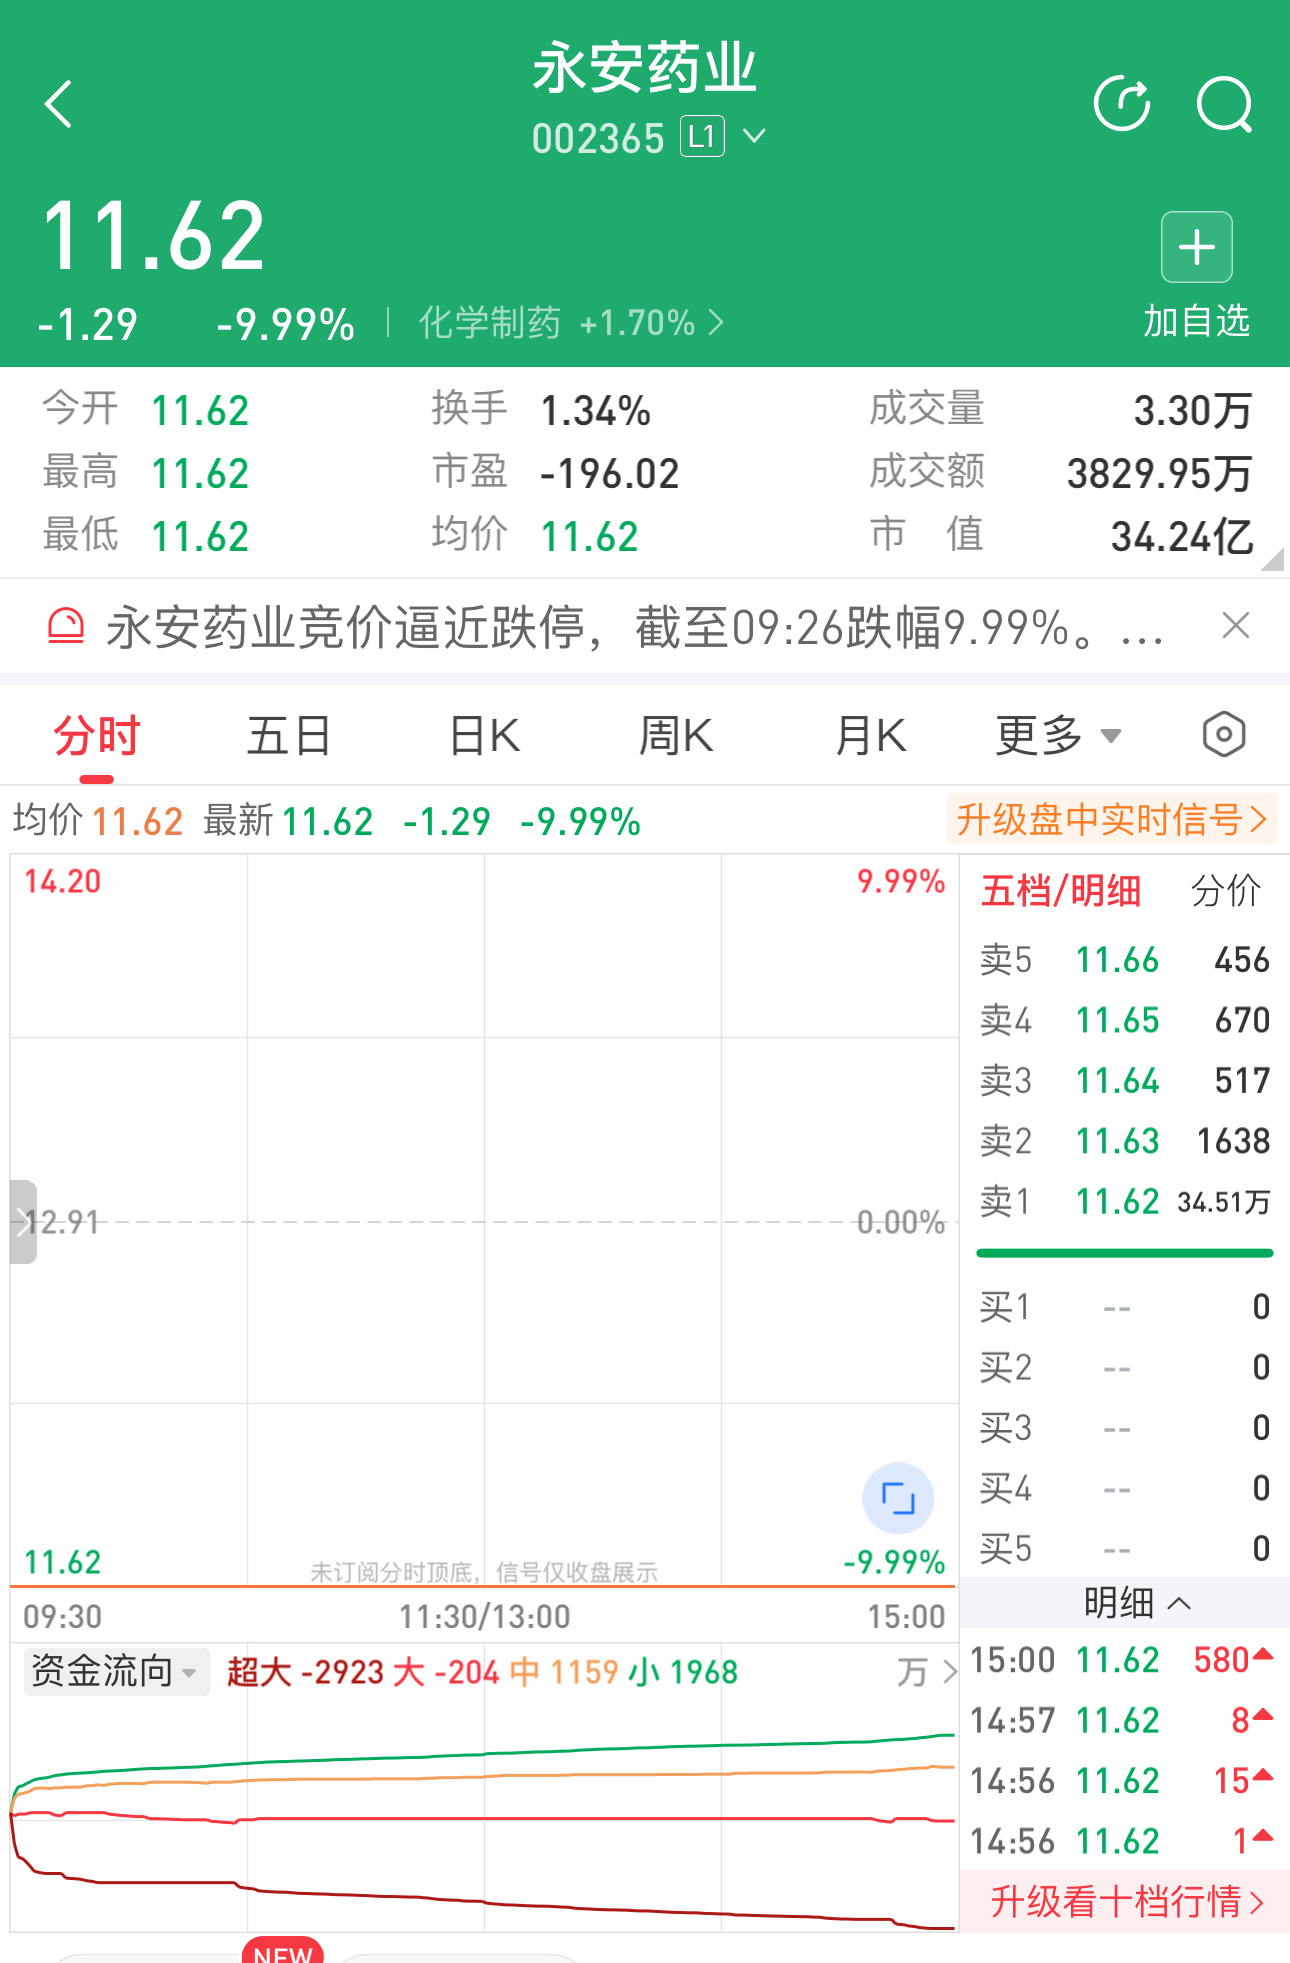
Task: Tap the 买1 bid row
Action: 1124,1307
